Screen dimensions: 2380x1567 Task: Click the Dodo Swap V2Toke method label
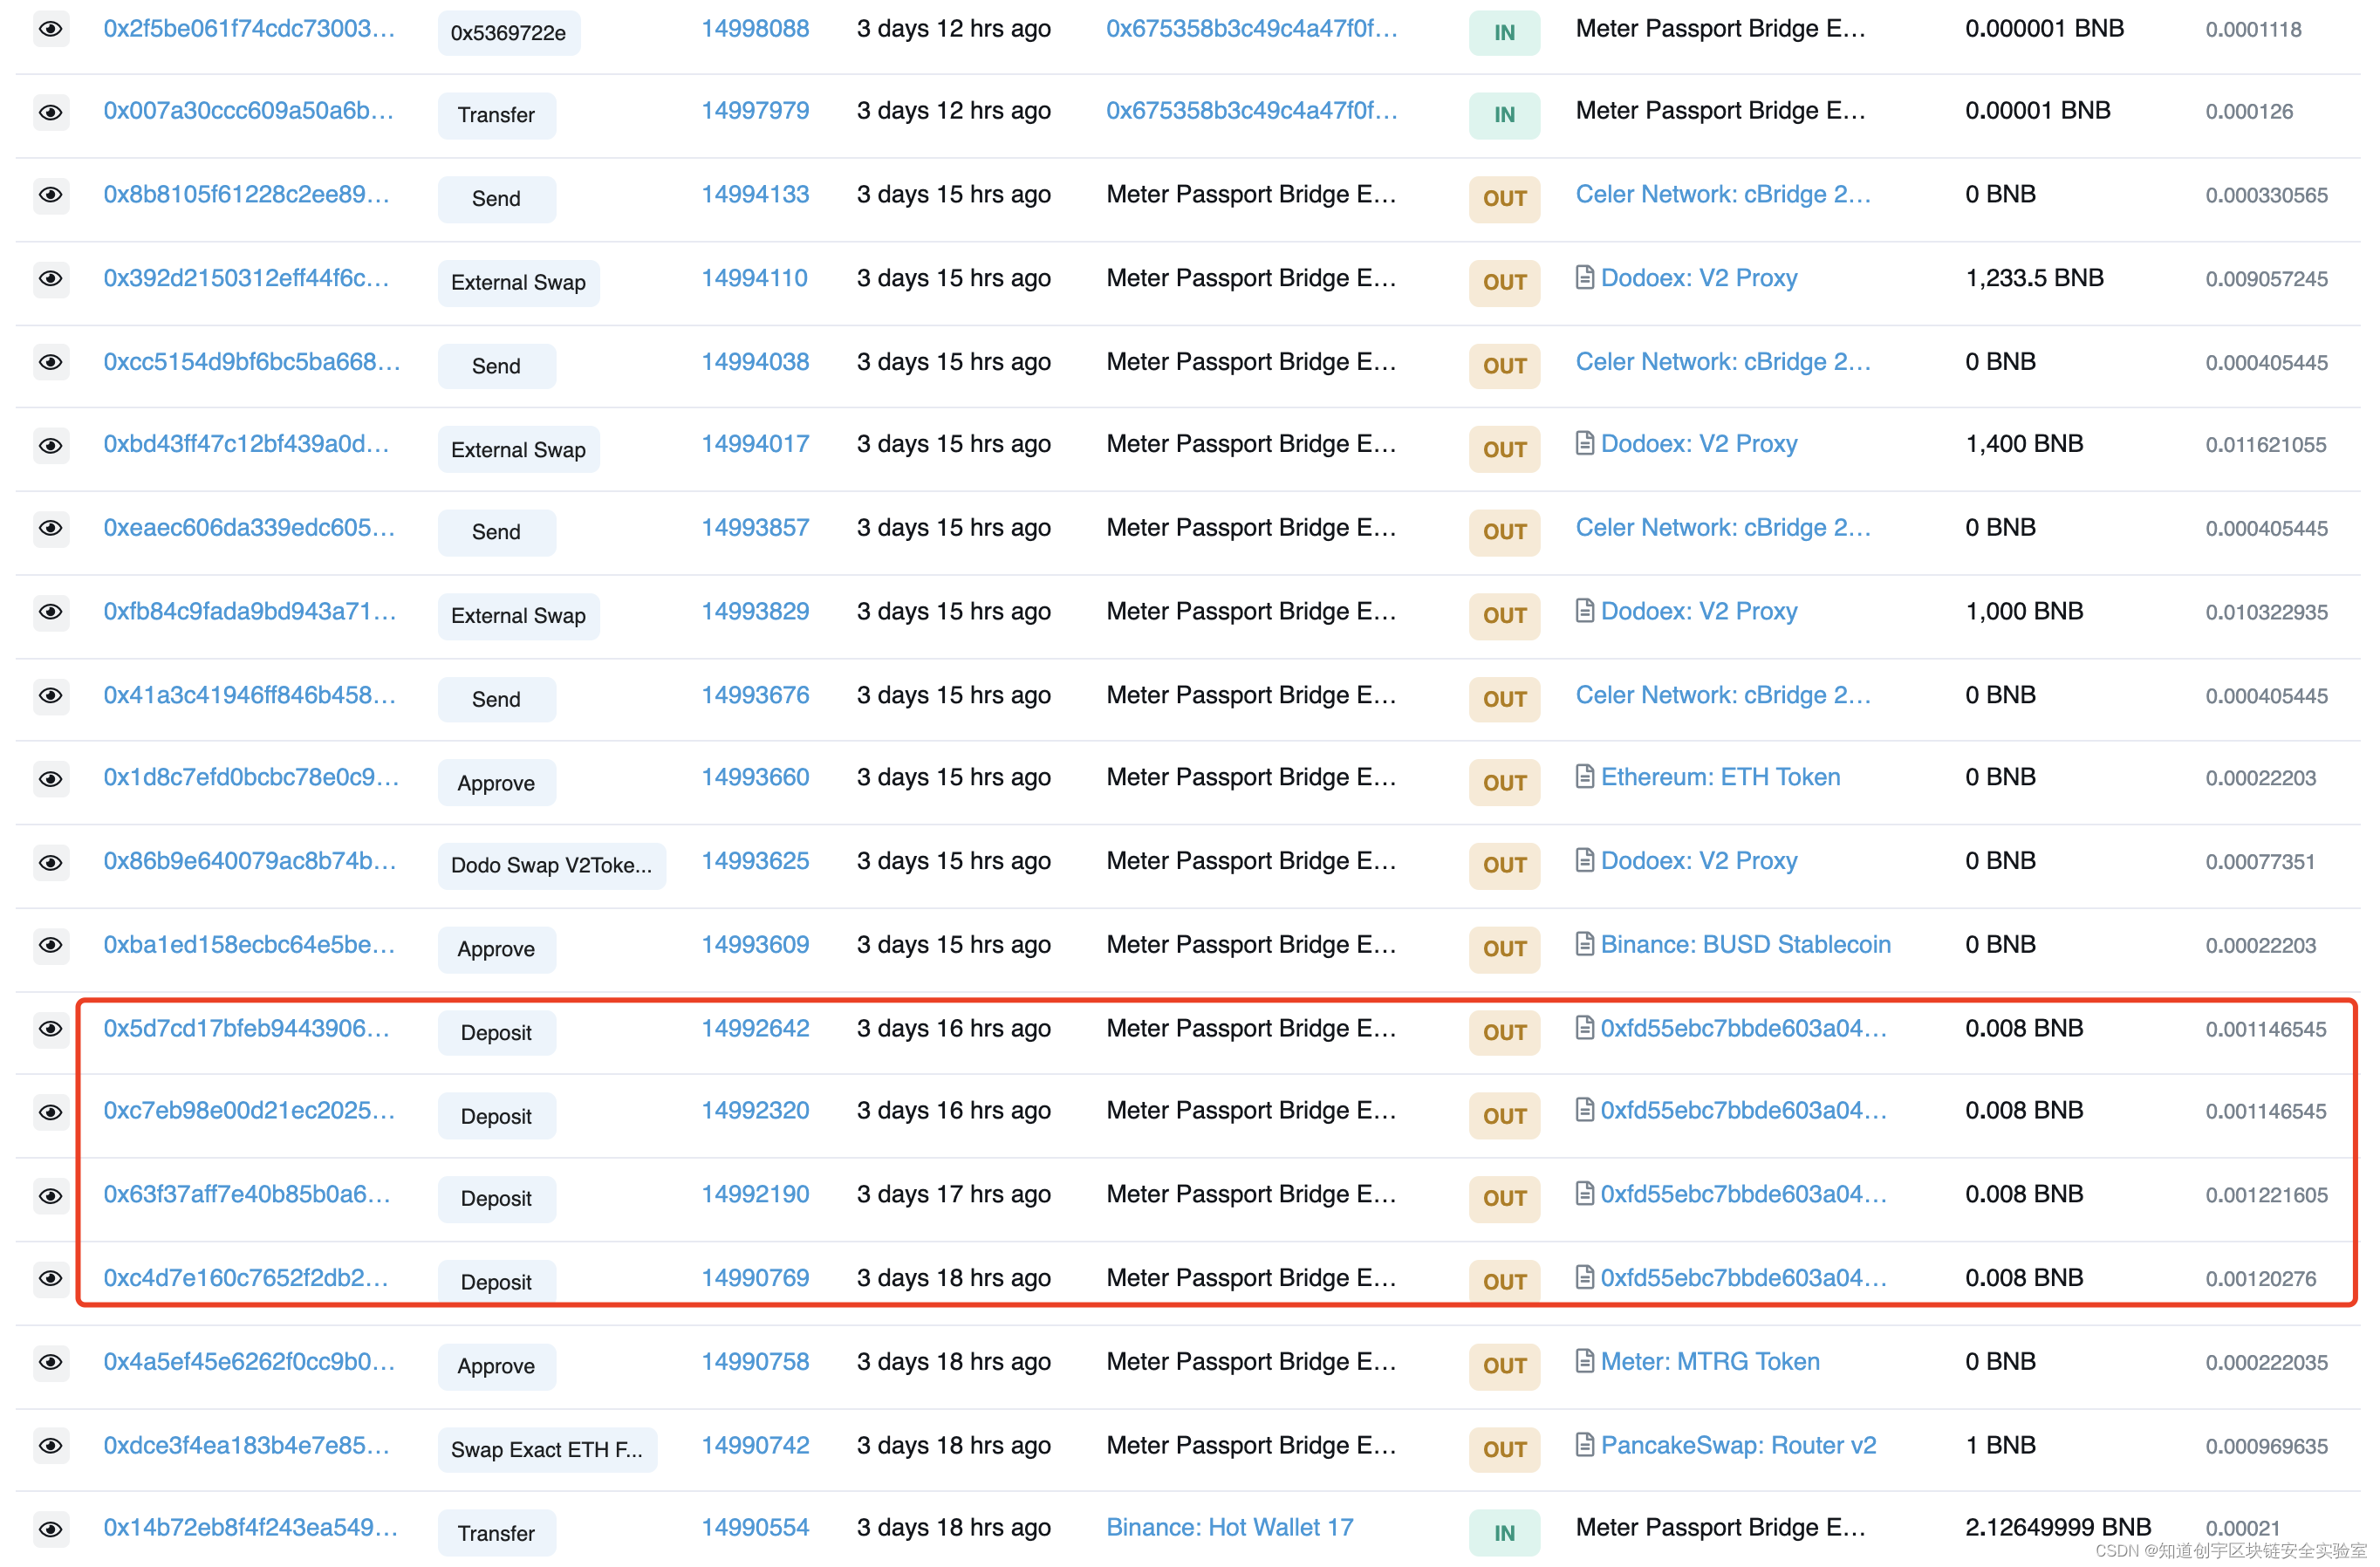pyautogui.click(x=551, y=866)
